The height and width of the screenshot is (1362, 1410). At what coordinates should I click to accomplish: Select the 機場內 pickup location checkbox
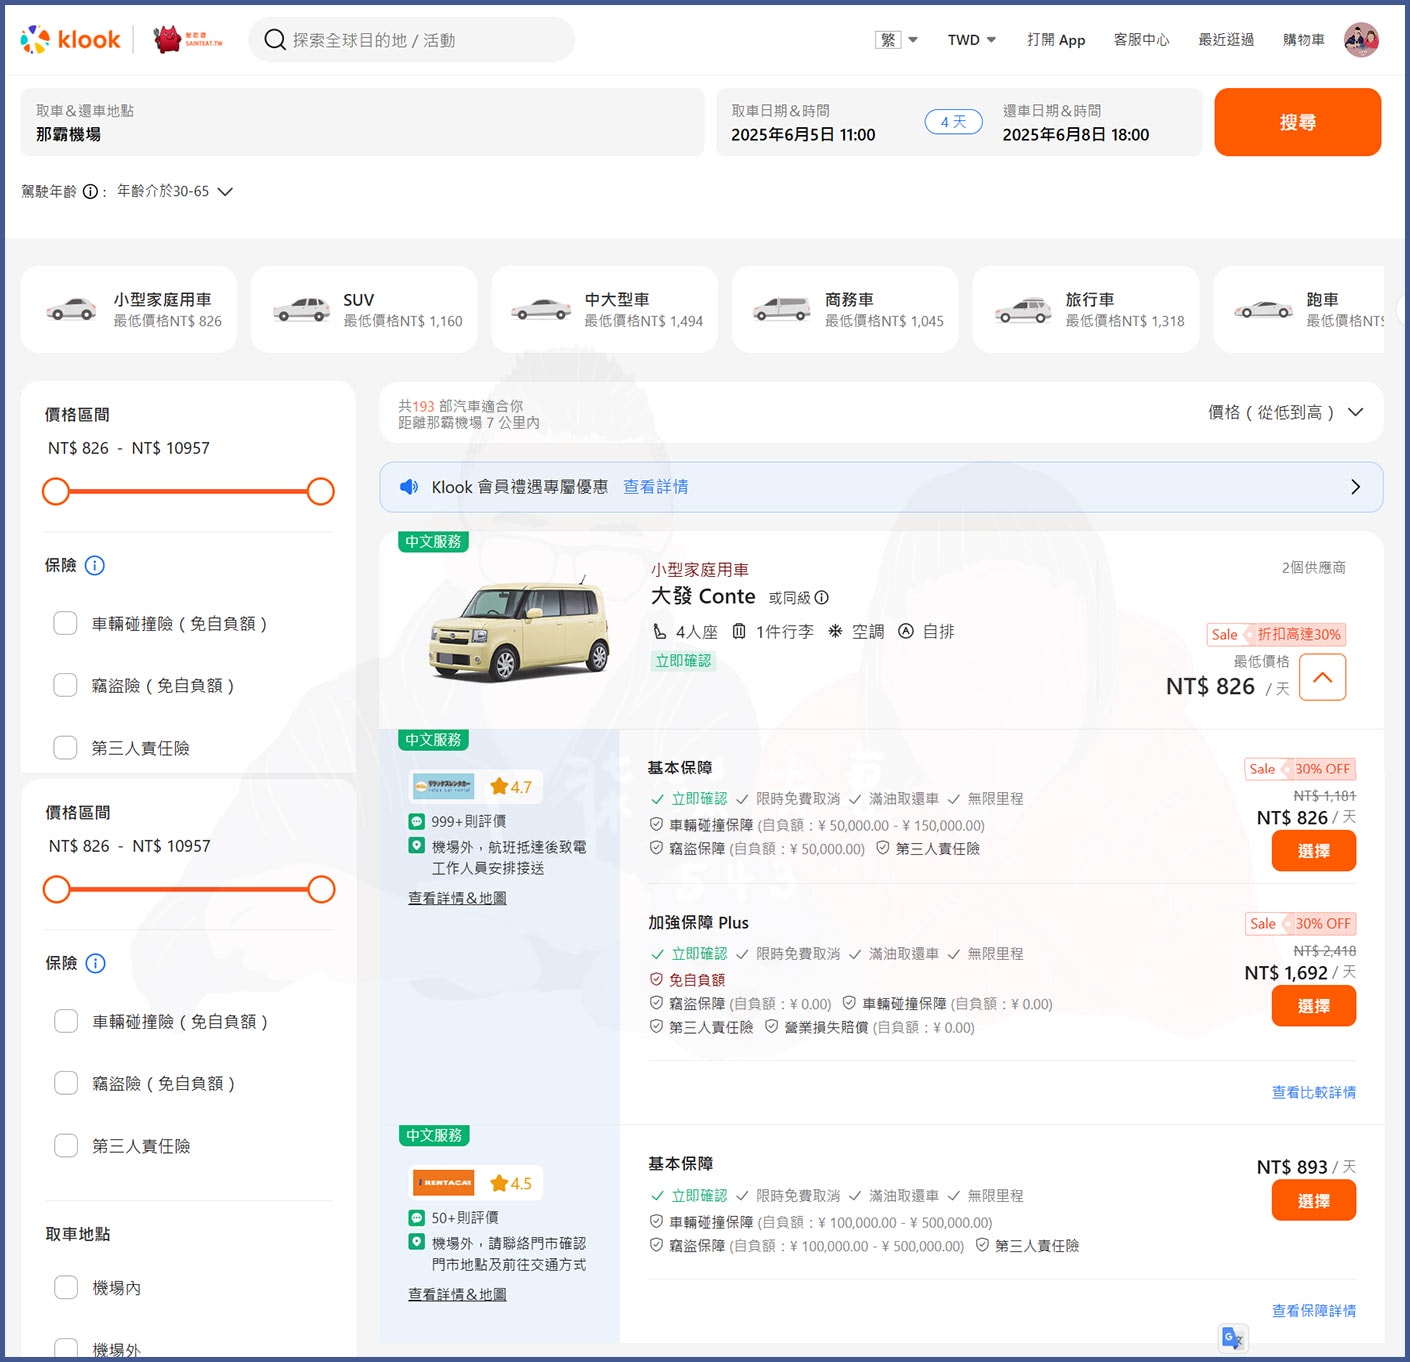[65, 1287]
